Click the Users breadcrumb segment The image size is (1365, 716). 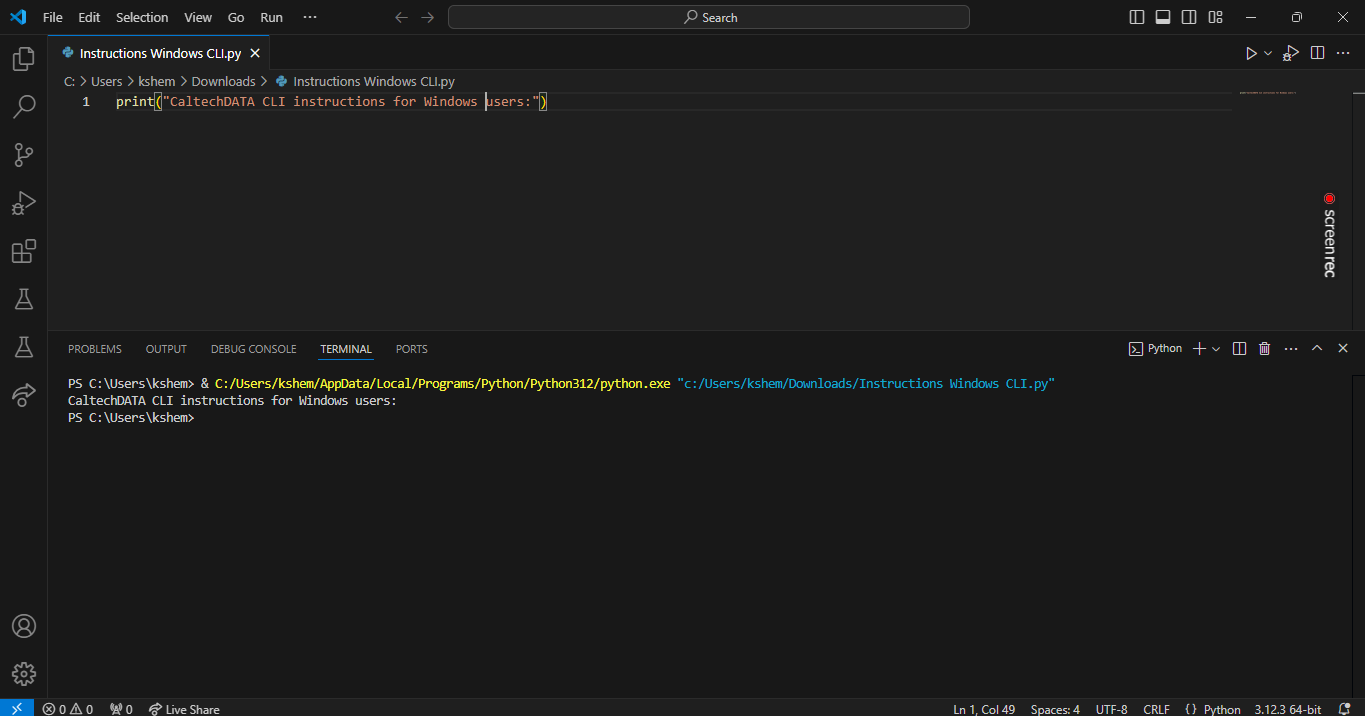[x=107, y=82]
